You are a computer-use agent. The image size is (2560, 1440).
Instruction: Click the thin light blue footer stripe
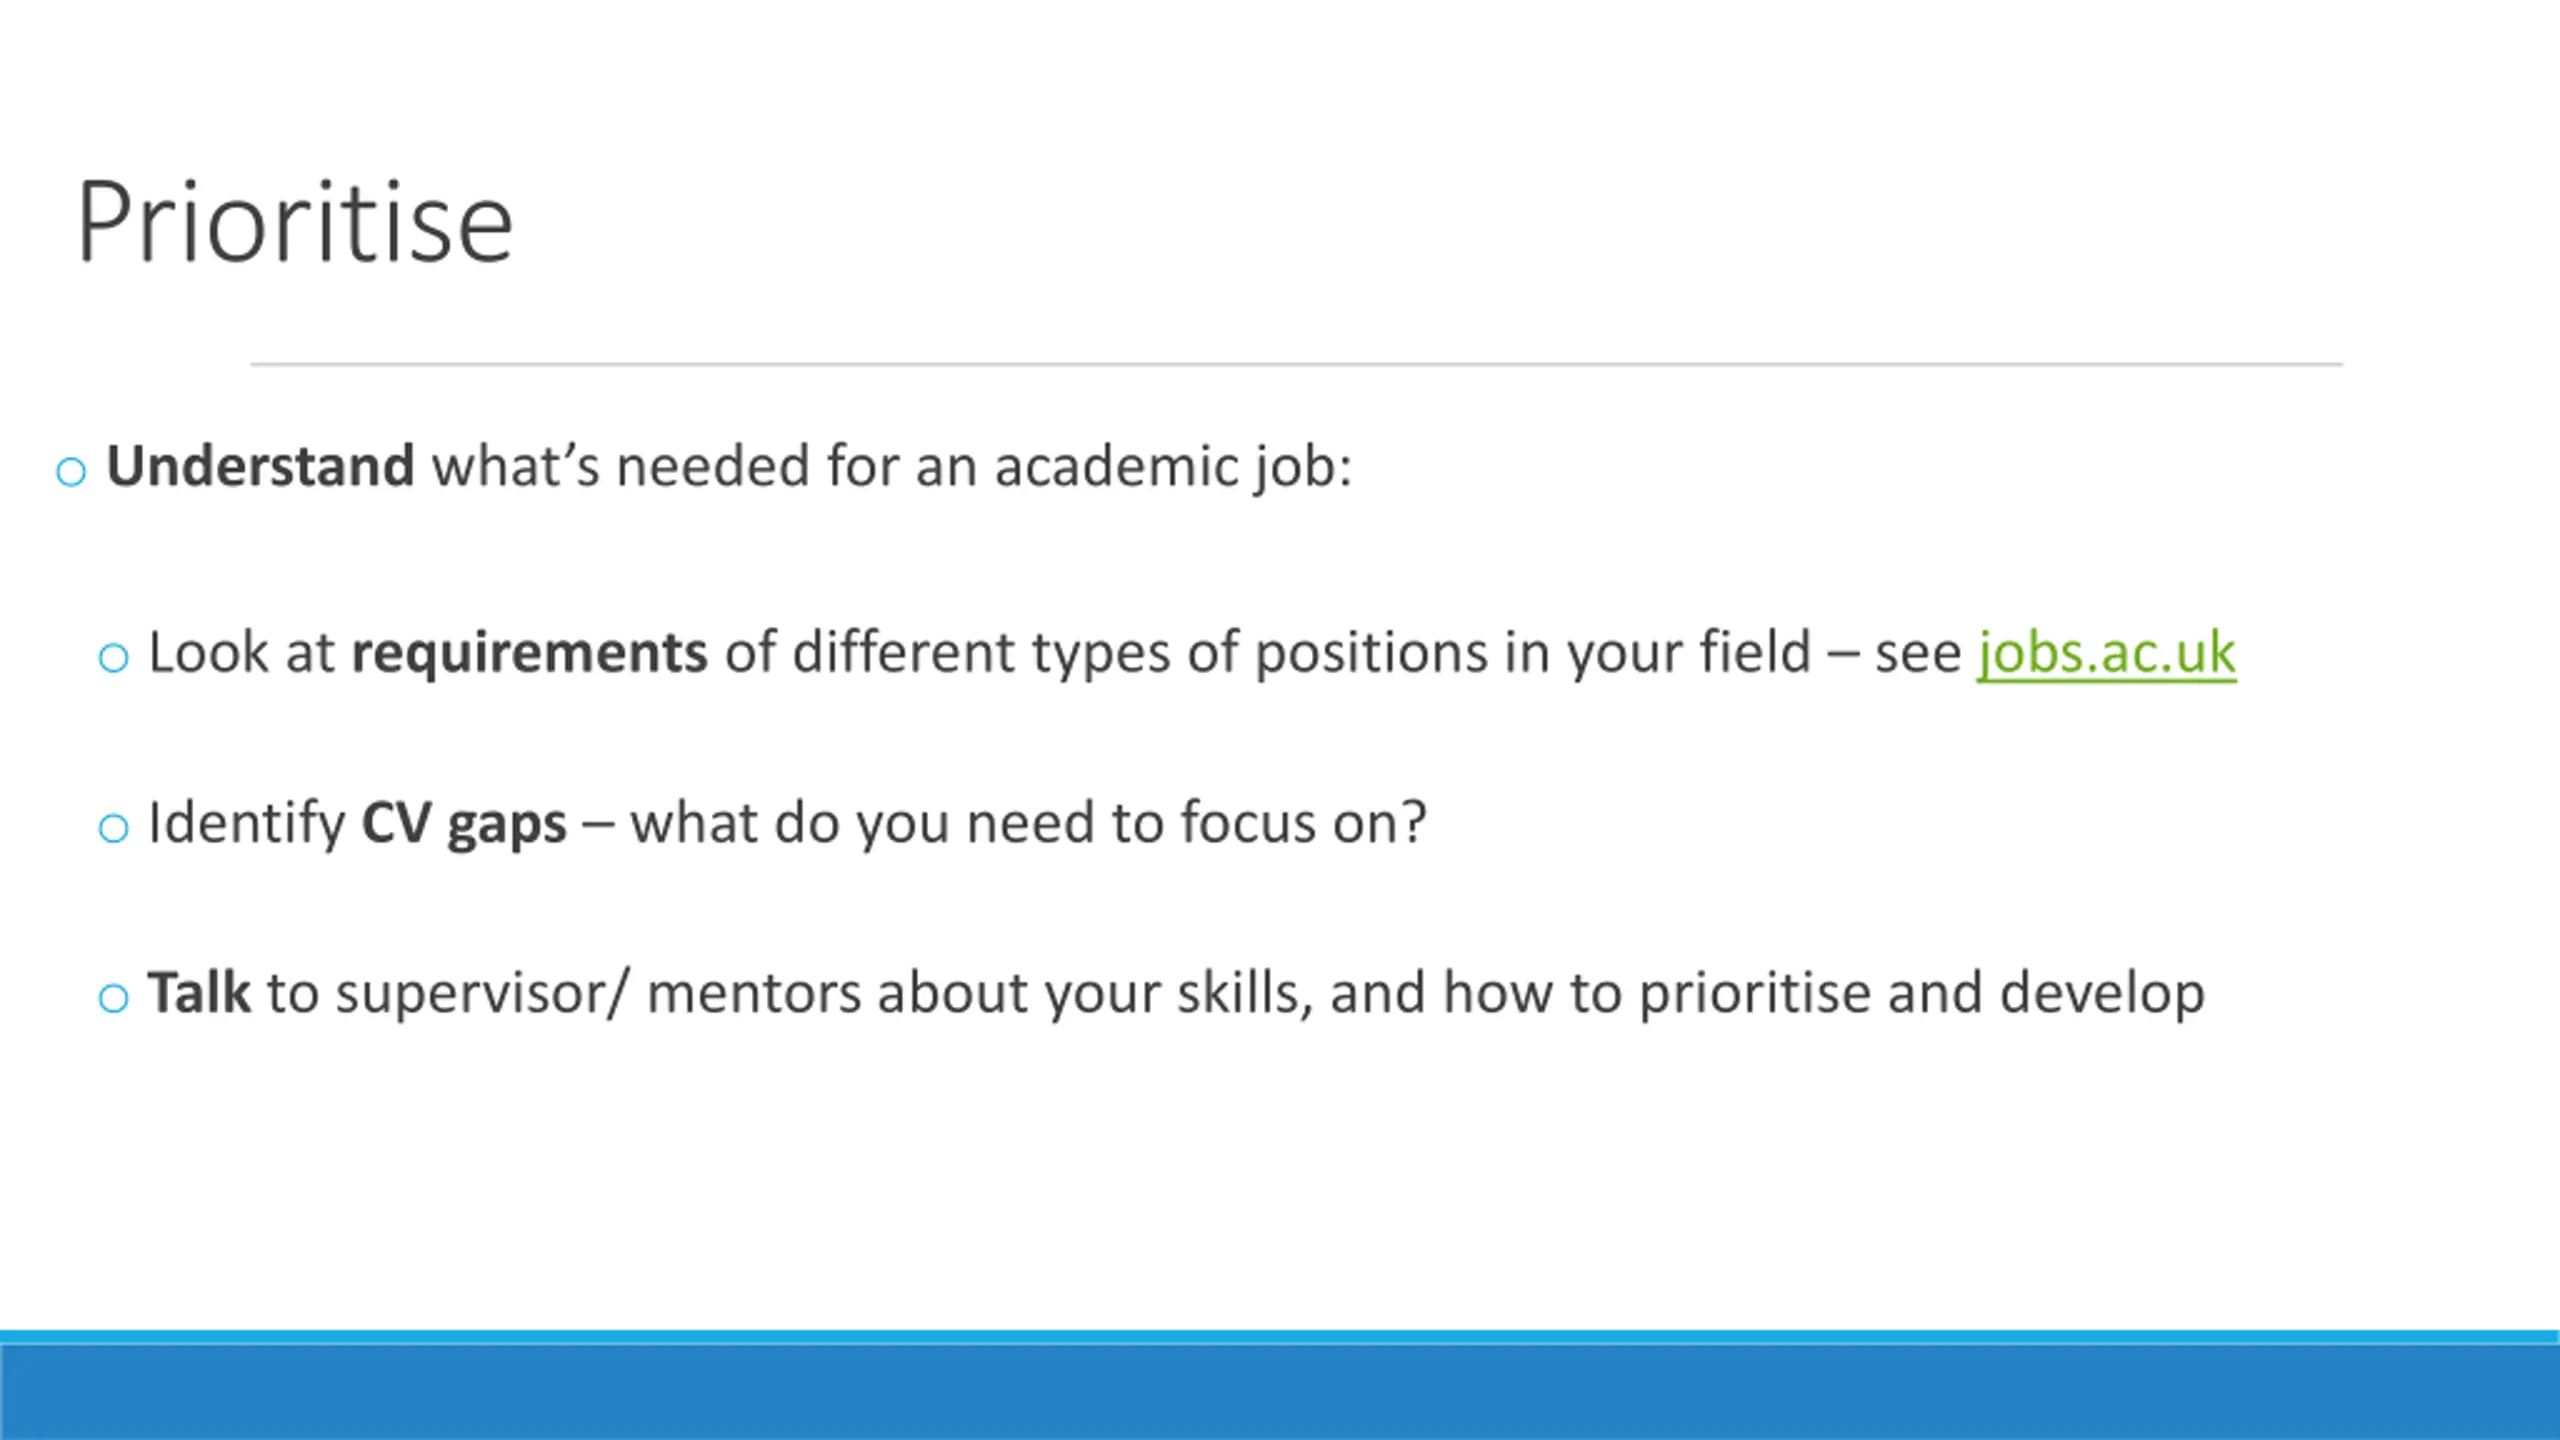pos(1280,1337)
